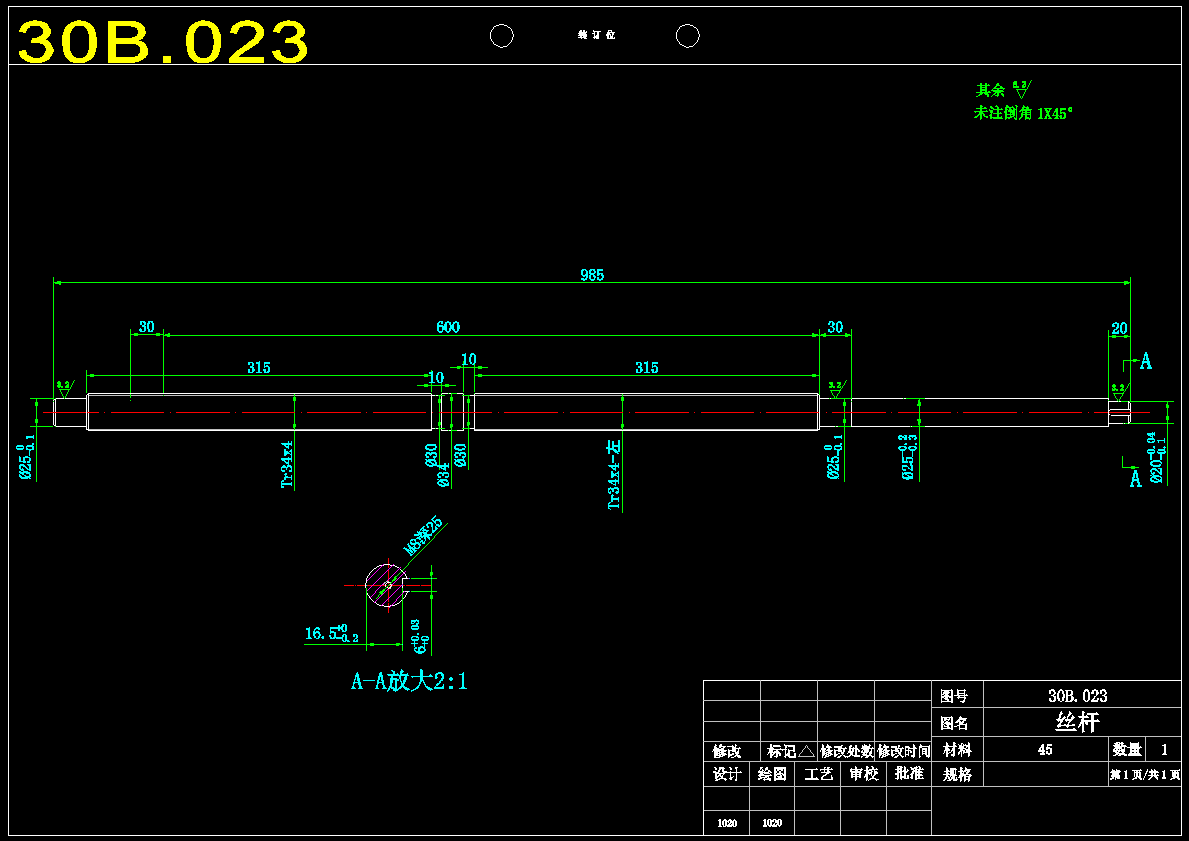Image resolution: width=1189 pixels, height=841 pixels.
Task: Click the Tr34x4-左 left-hand thread callout
Action: tap(614, 473)
